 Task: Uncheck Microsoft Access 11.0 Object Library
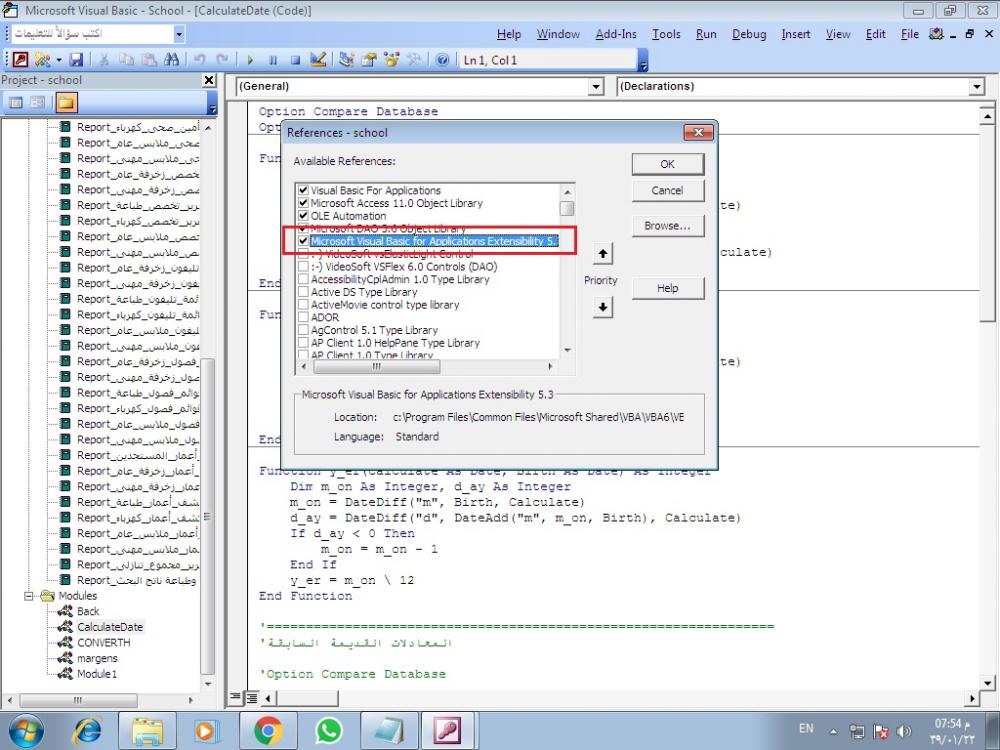point(304,203)
